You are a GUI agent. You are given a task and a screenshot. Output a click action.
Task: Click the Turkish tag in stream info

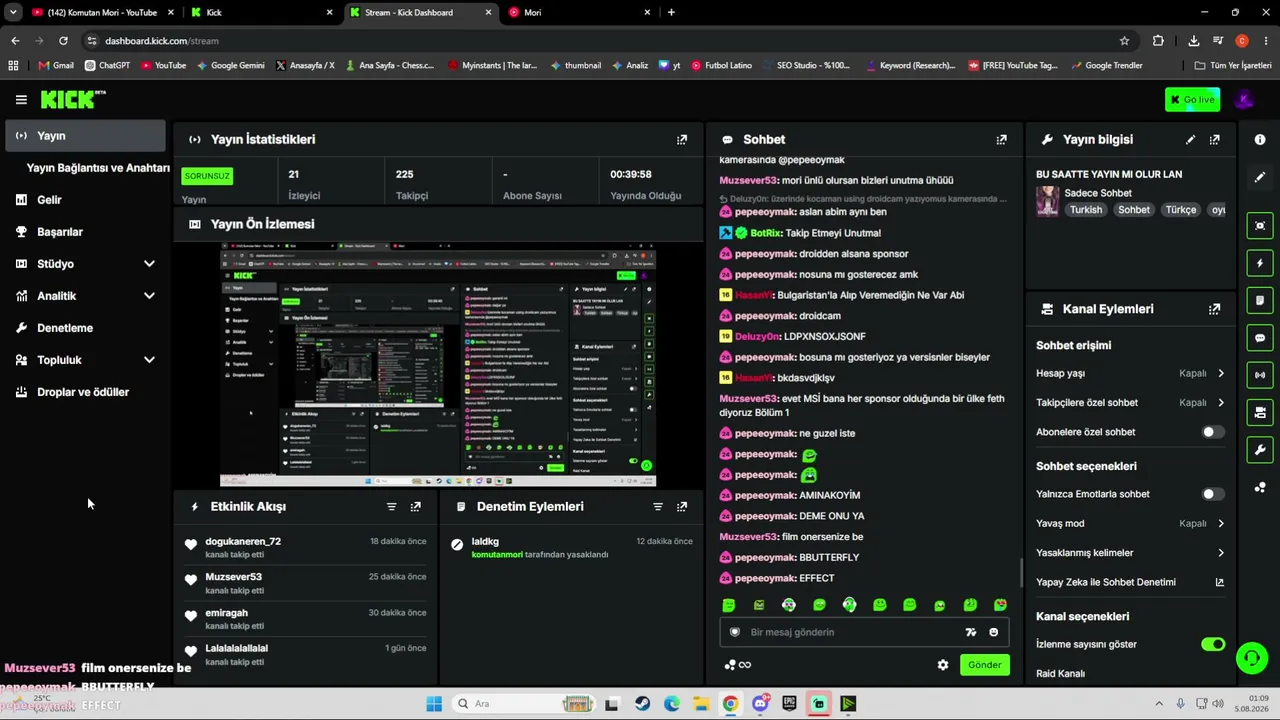point(1086,210)
